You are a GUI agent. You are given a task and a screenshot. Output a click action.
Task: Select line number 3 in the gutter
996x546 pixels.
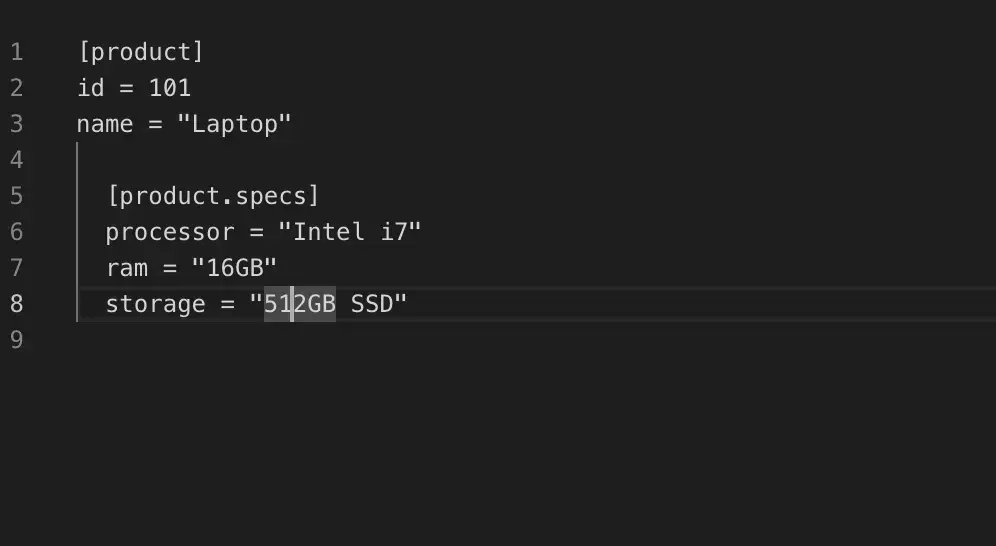(x=16, y=124)
